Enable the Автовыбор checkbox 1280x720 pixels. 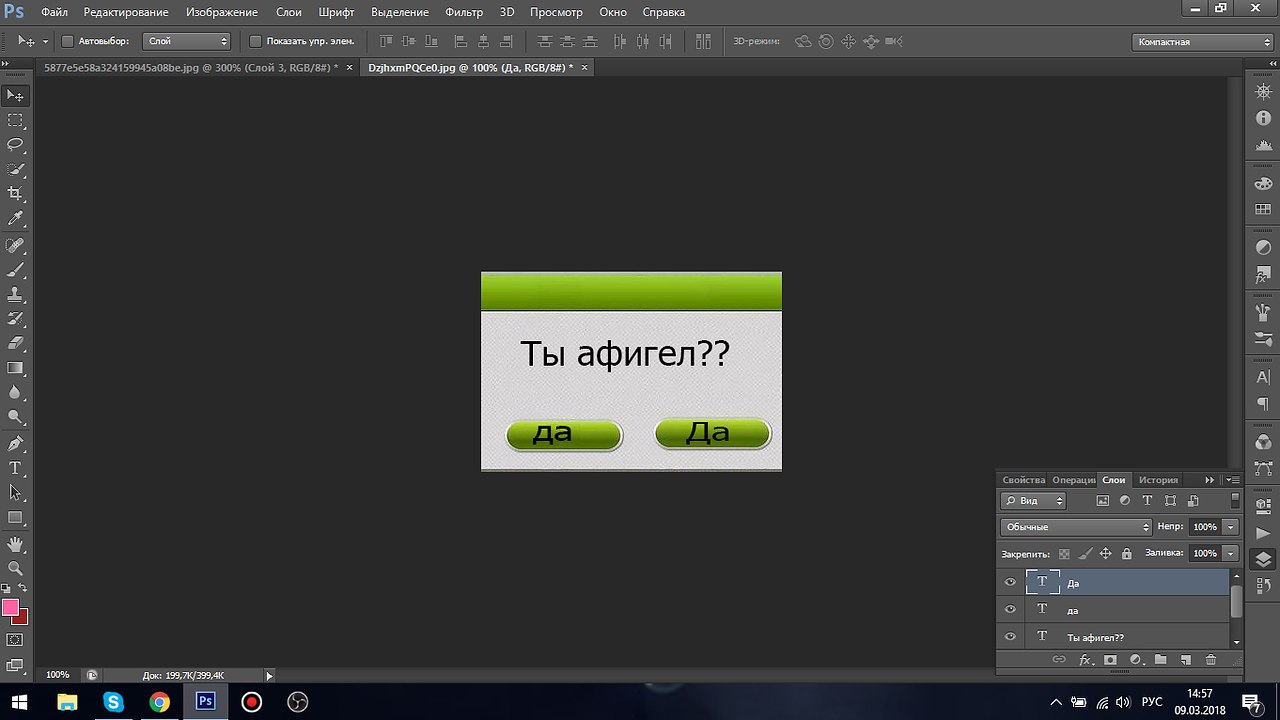pyautogui.click(x=68, y=41)
